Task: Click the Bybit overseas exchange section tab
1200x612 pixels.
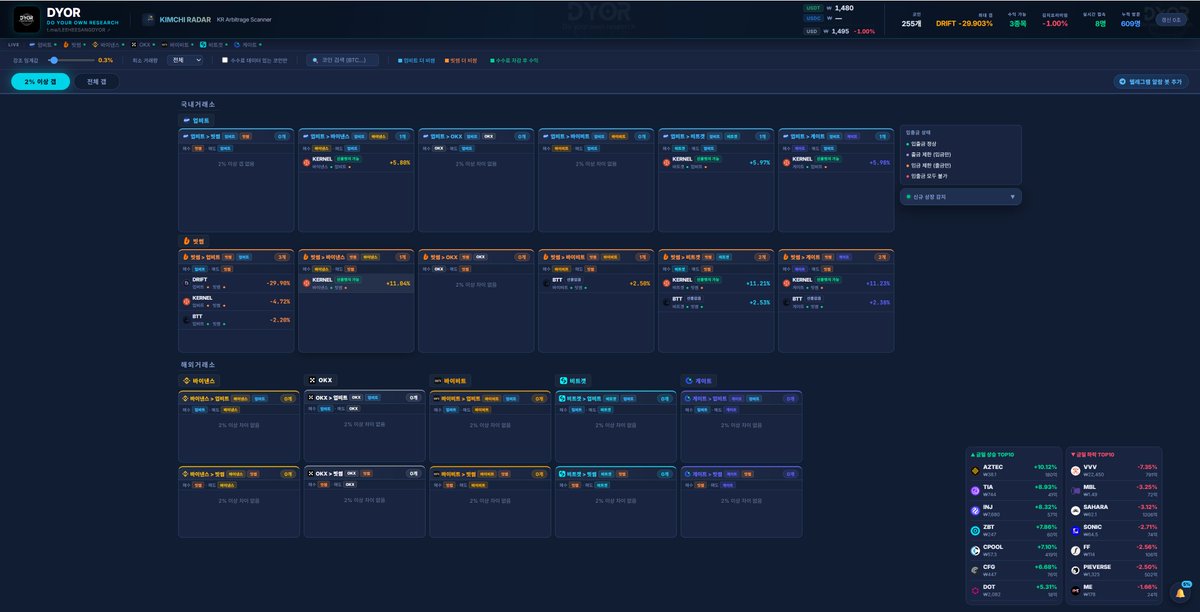Action: [450, 380]
